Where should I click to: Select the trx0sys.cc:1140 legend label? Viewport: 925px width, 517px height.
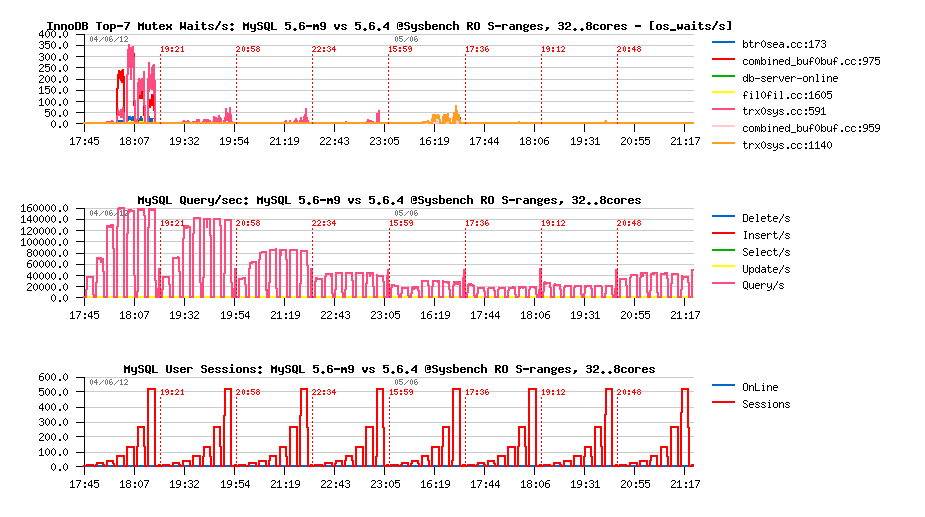click(787, 145)
